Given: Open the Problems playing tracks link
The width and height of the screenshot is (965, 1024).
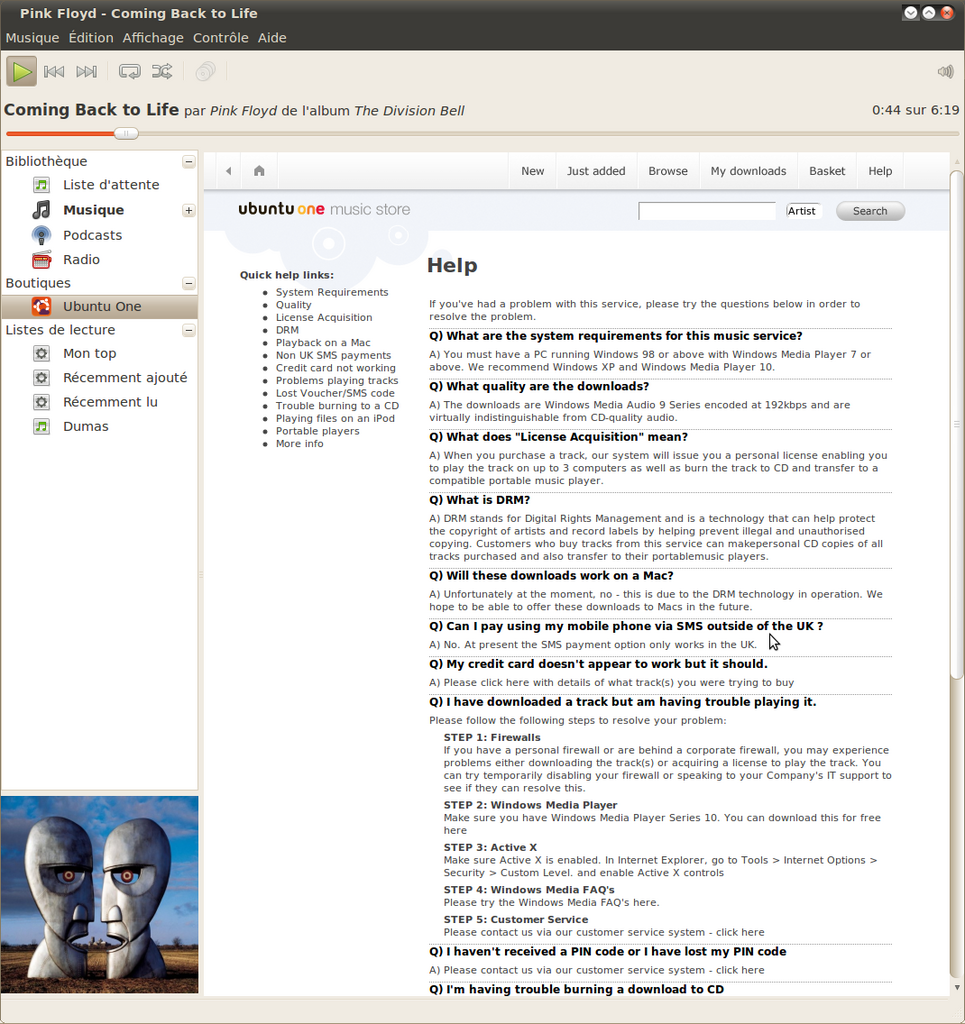Looking at the screenshot, I should tap(337, 381).
